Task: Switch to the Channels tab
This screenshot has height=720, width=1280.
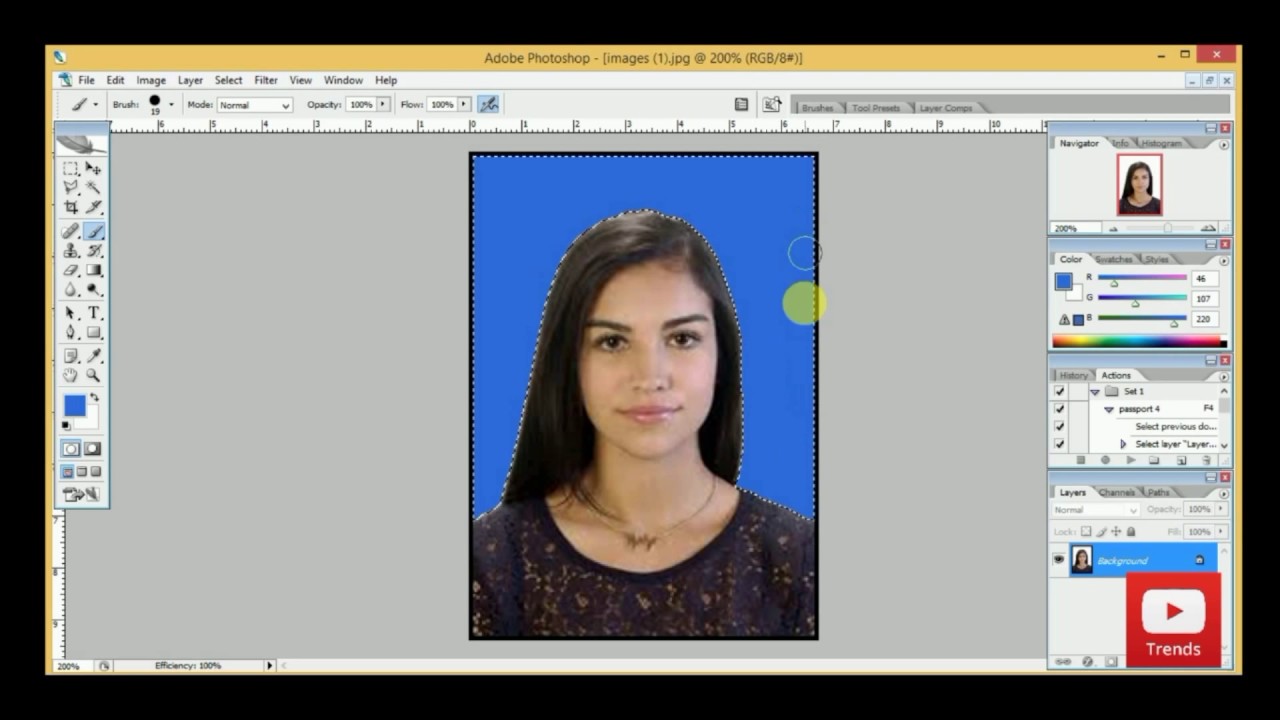Action: point(1116,492)
